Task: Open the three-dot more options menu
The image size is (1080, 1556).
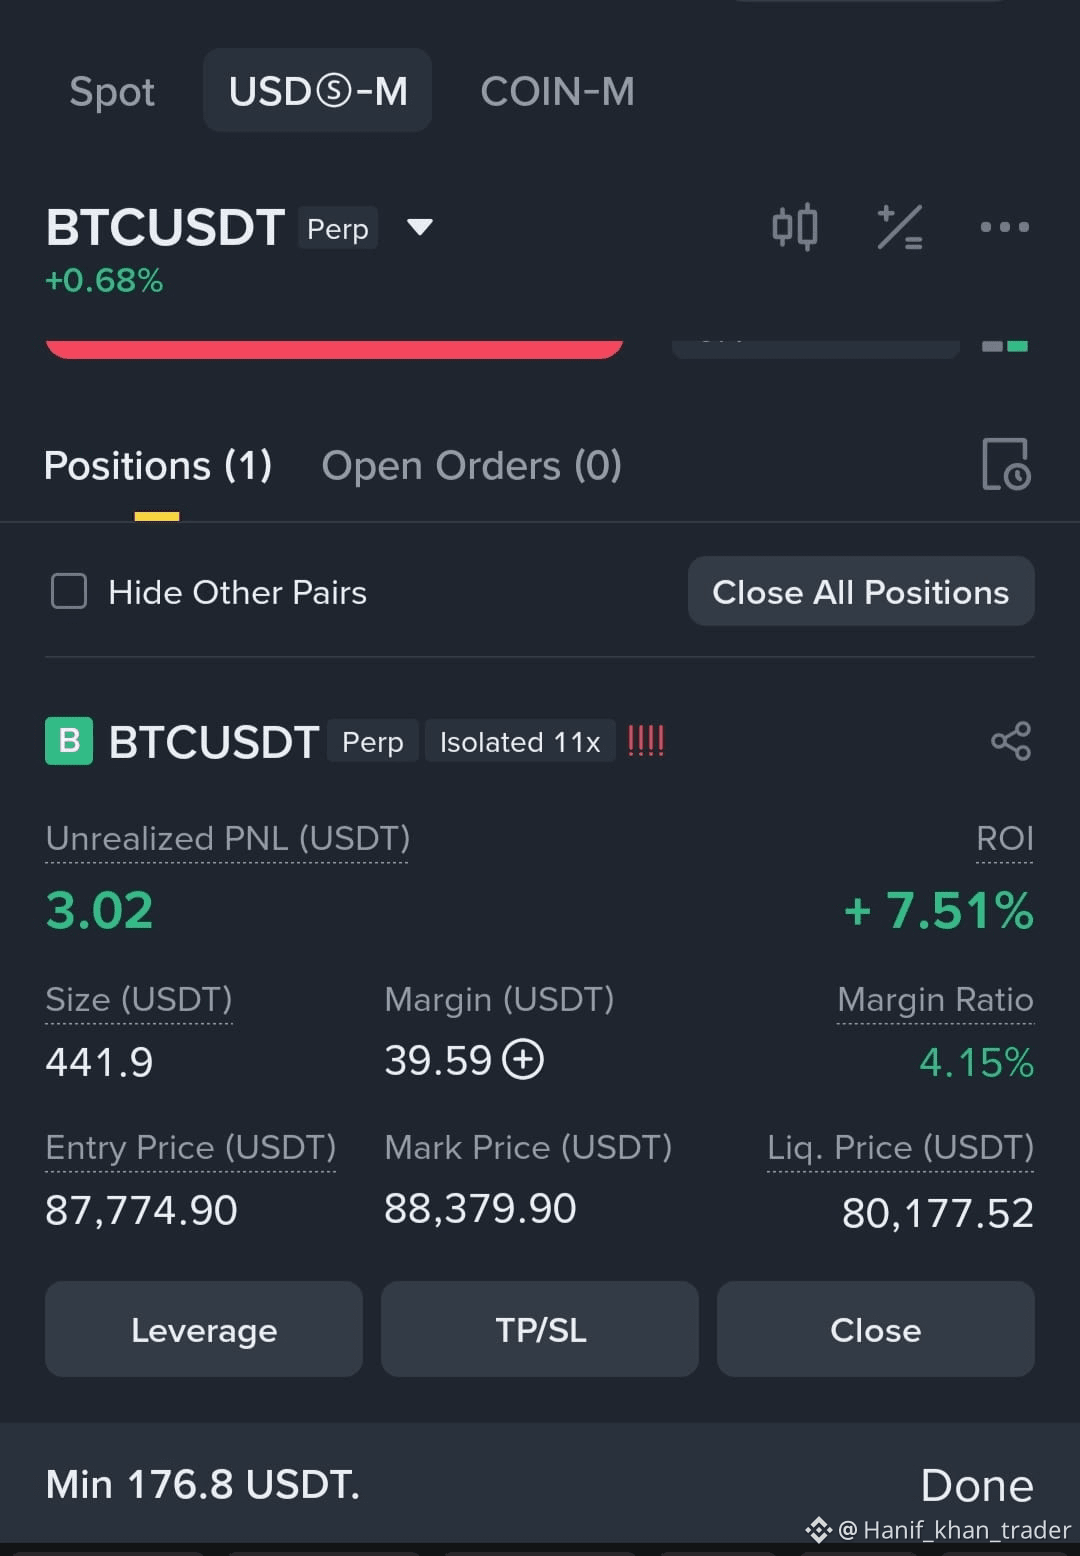Action: (1004, 227)
